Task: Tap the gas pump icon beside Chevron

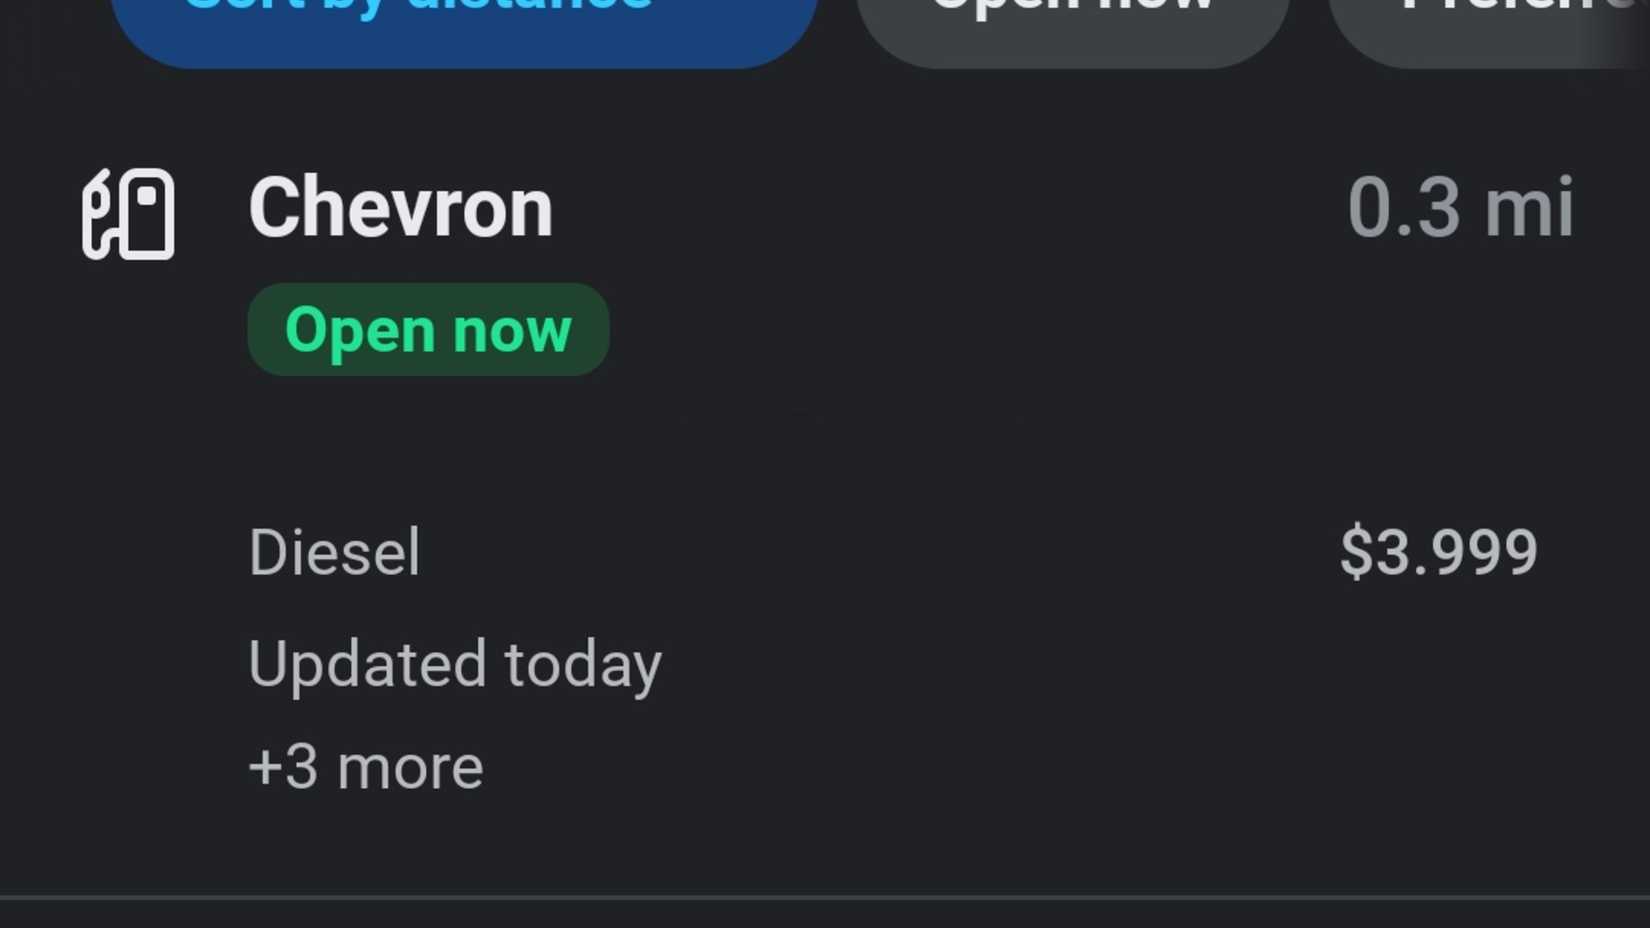Action: point(128,213)
